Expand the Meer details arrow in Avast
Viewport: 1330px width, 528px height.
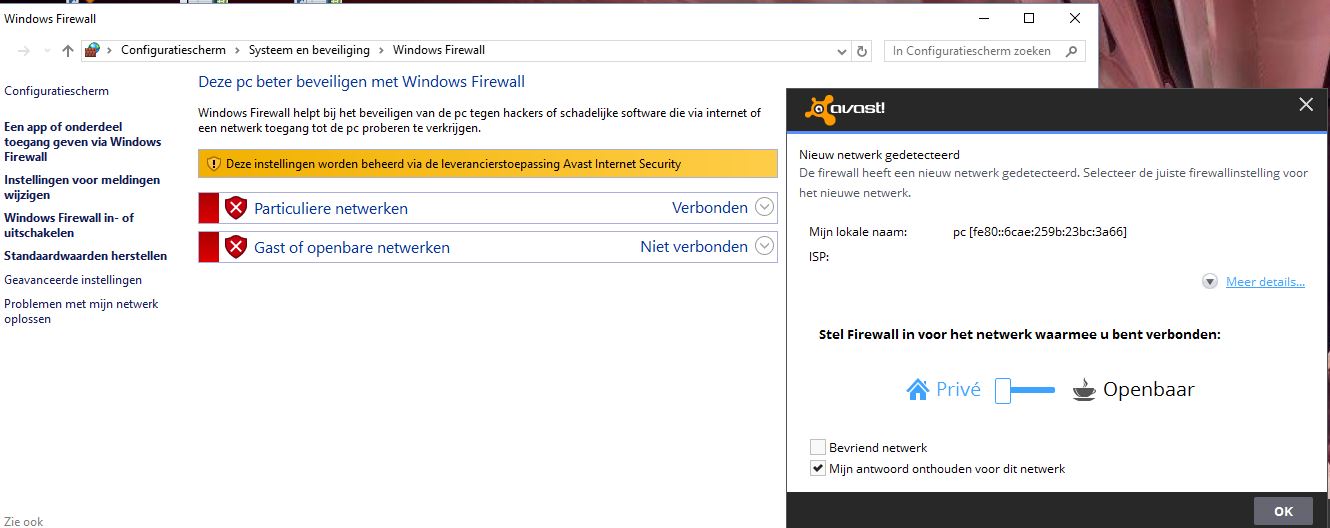pyautogui.click(x=1210, y=282)
